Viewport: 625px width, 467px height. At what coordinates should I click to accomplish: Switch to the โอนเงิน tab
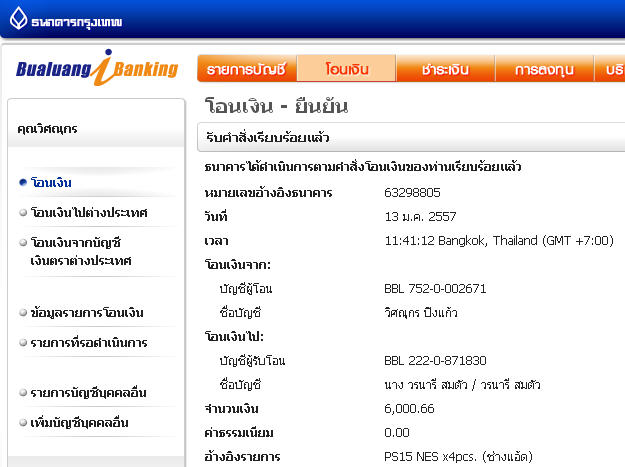coord(346,69)
